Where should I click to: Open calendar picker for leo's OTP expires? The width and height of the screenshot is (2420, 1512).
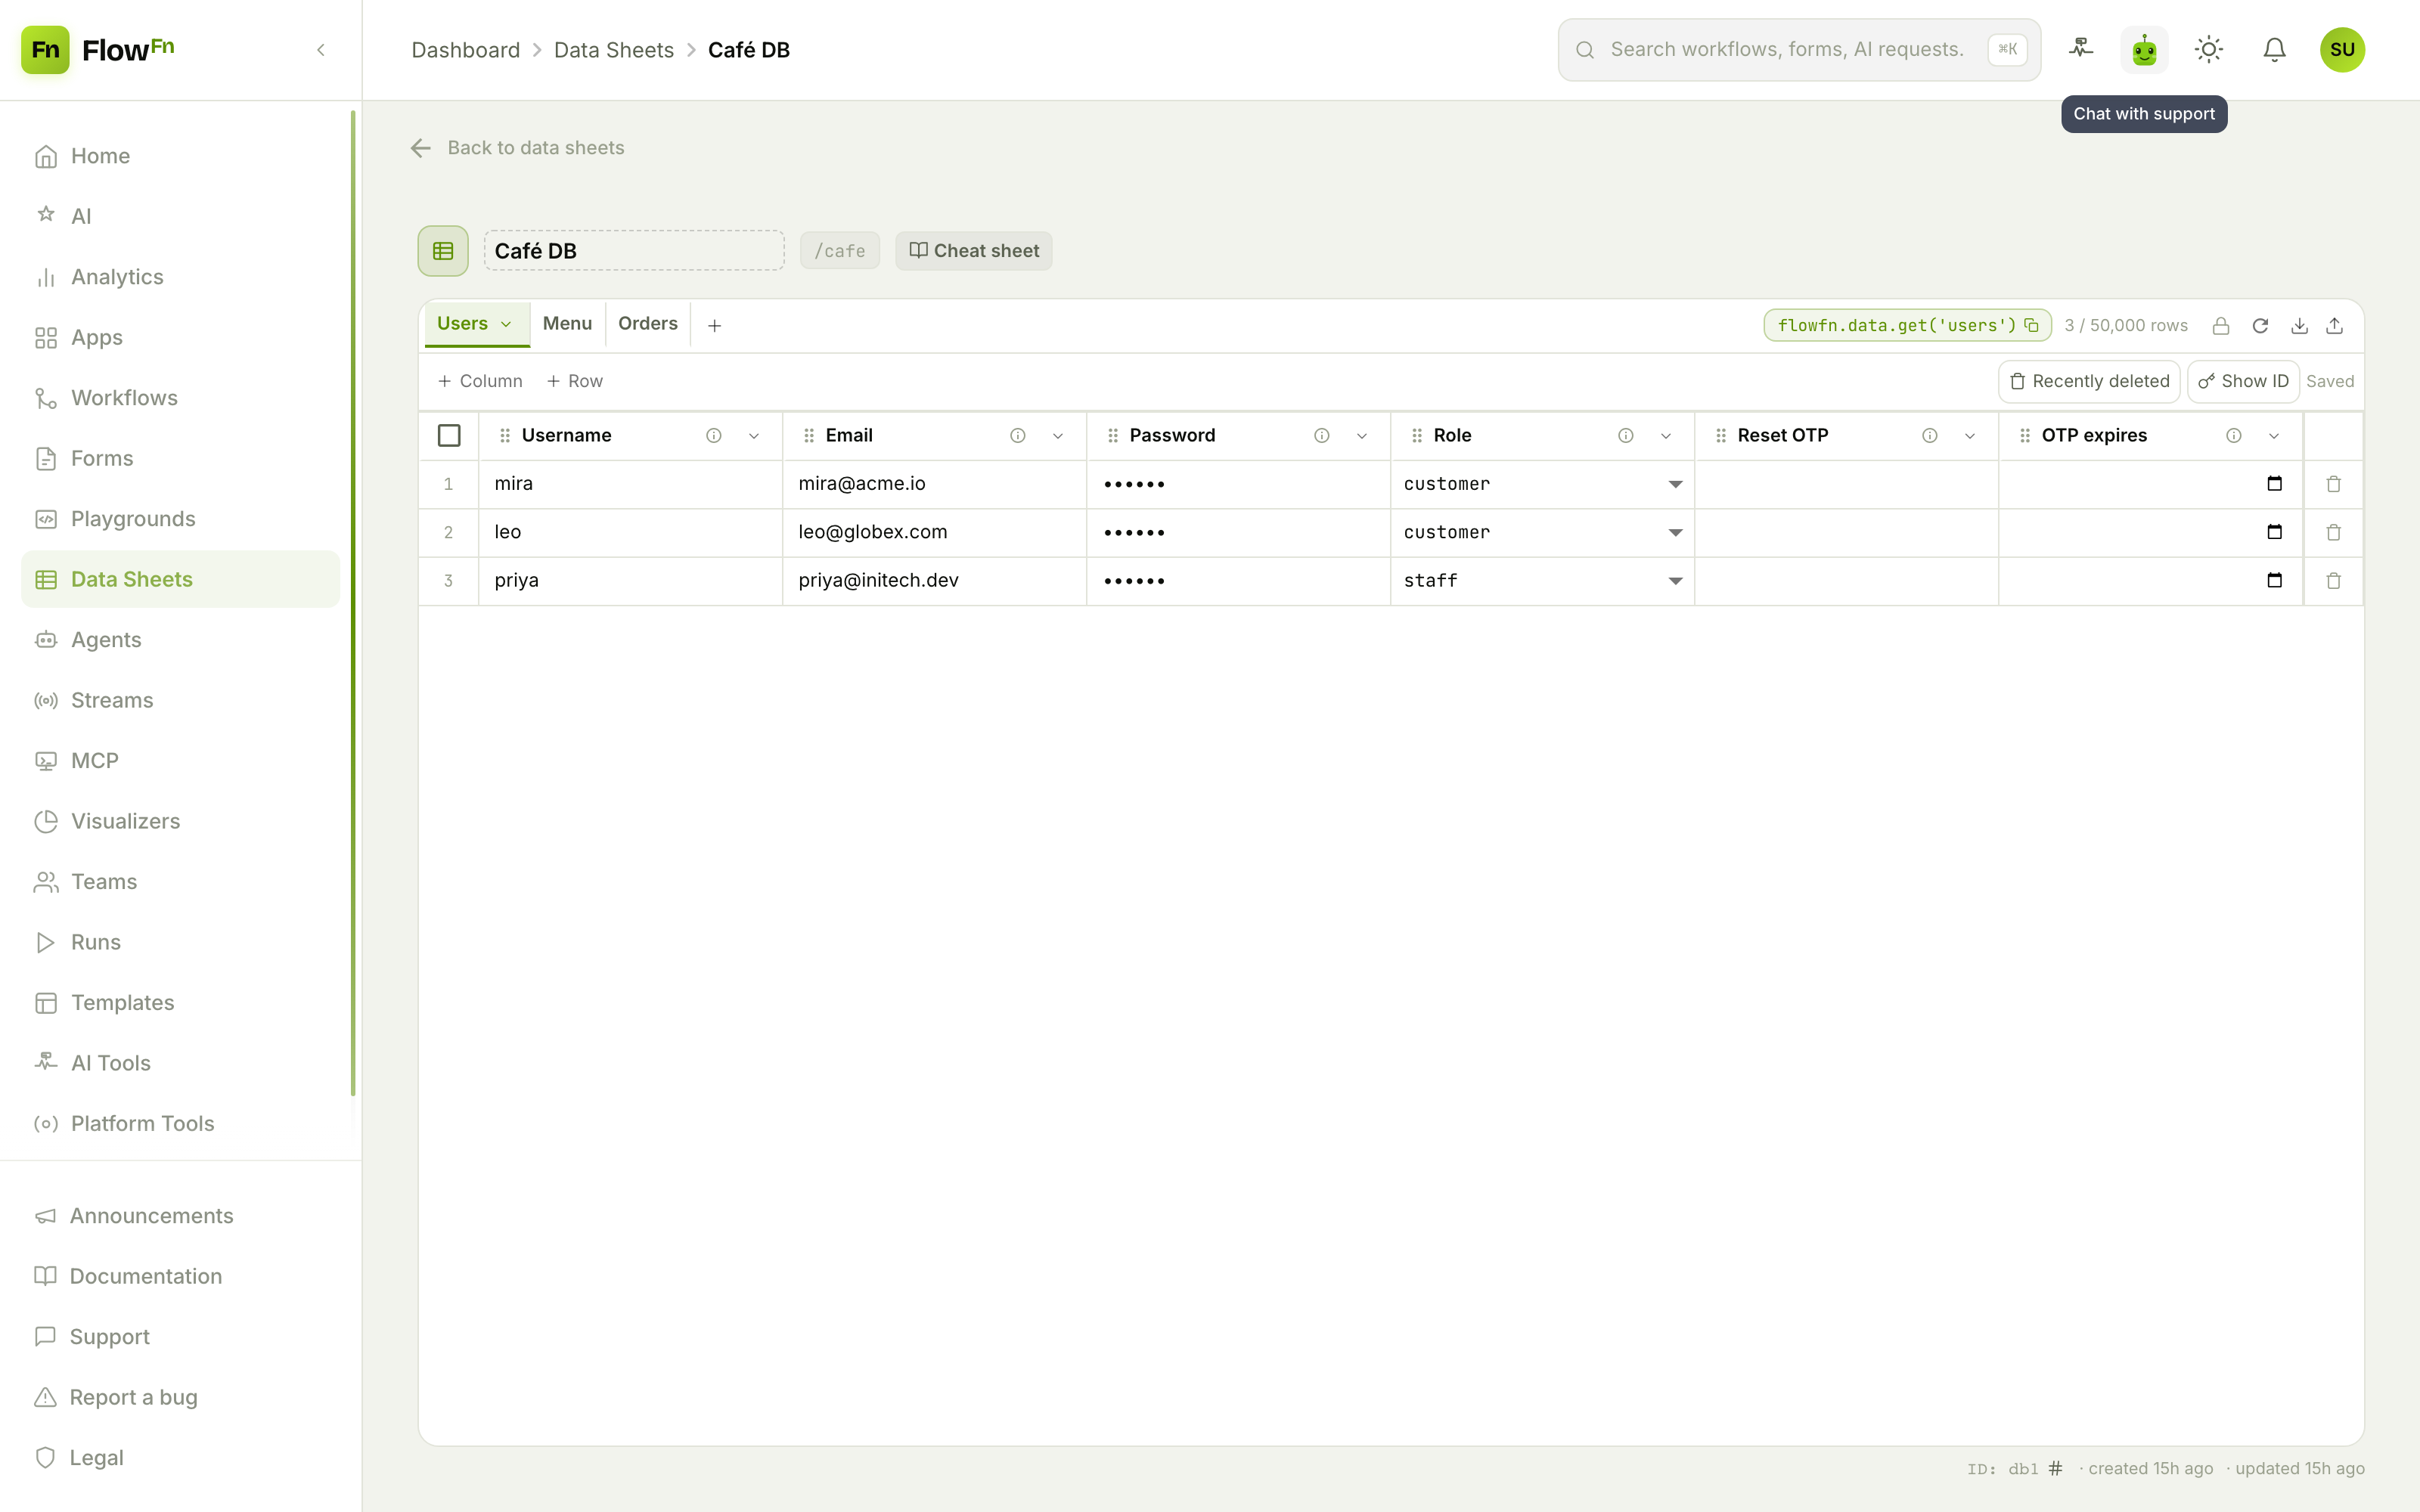(x=2275, y=532)
